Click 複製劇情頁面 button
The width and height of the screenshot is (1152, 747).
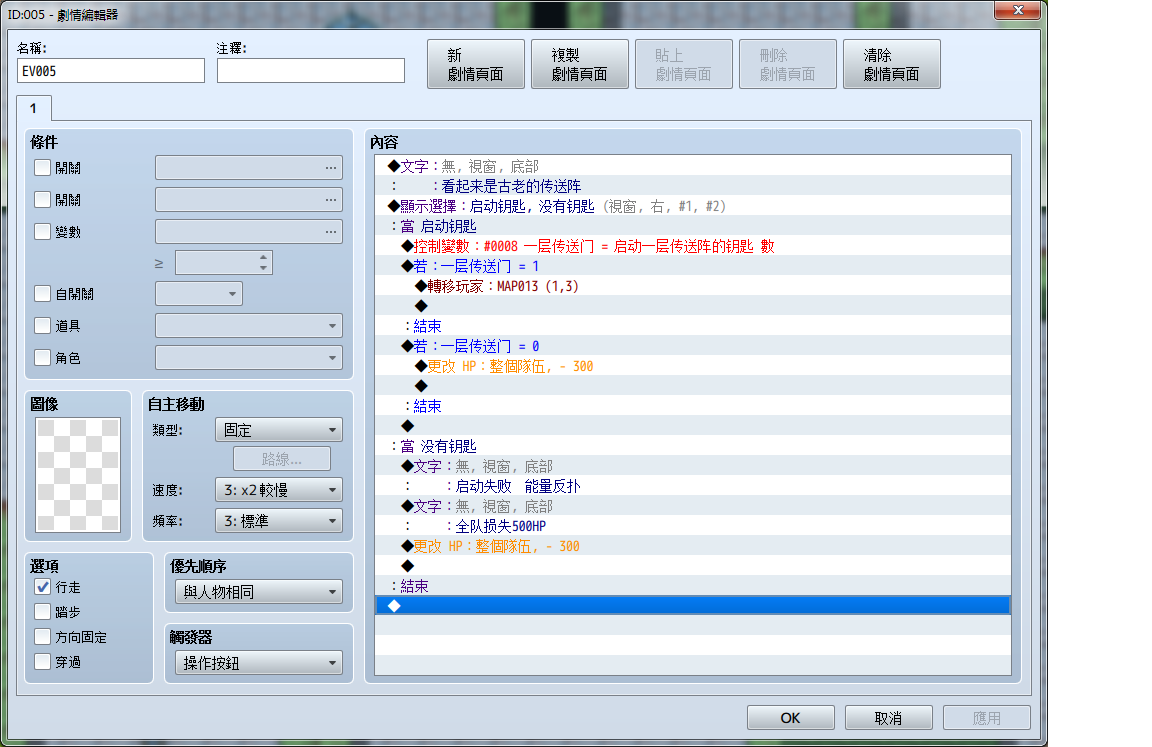point(580,64)
